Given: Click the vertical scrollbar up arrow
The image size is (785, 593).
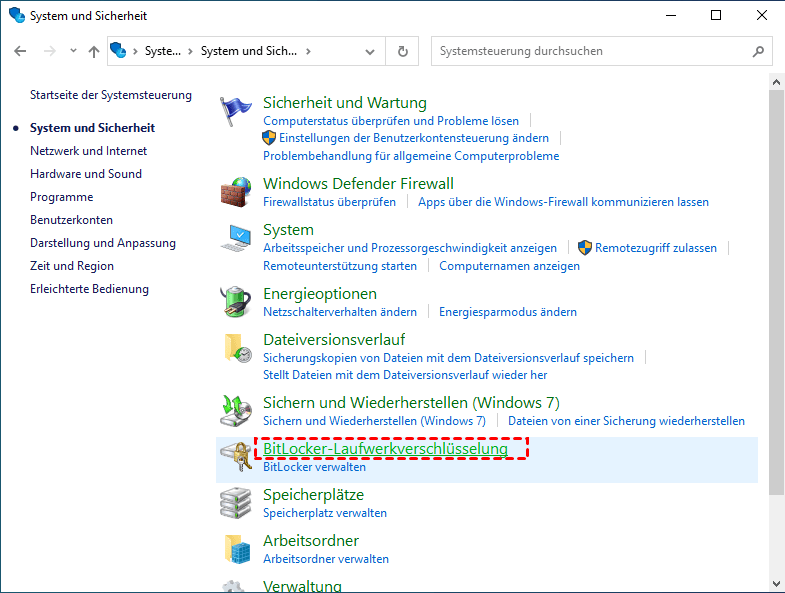Looking at the screenshot, I should tap(776, 82).
